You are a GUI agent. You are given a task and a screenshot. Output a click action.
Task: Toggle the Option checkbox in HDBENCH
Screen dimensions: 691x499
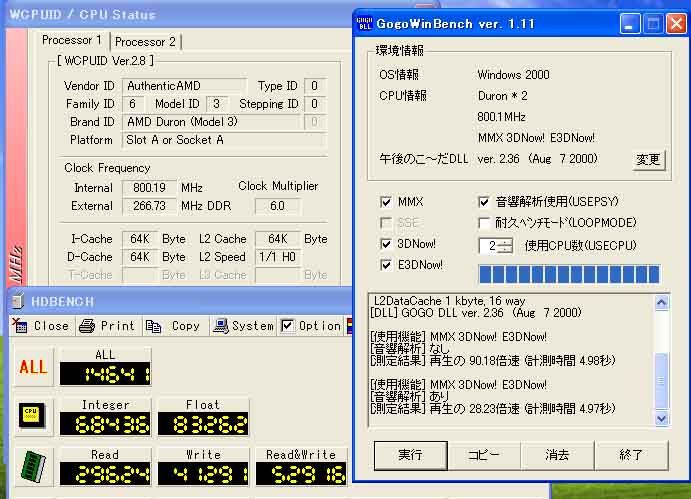pyautogui.click(x=287, y=326)
